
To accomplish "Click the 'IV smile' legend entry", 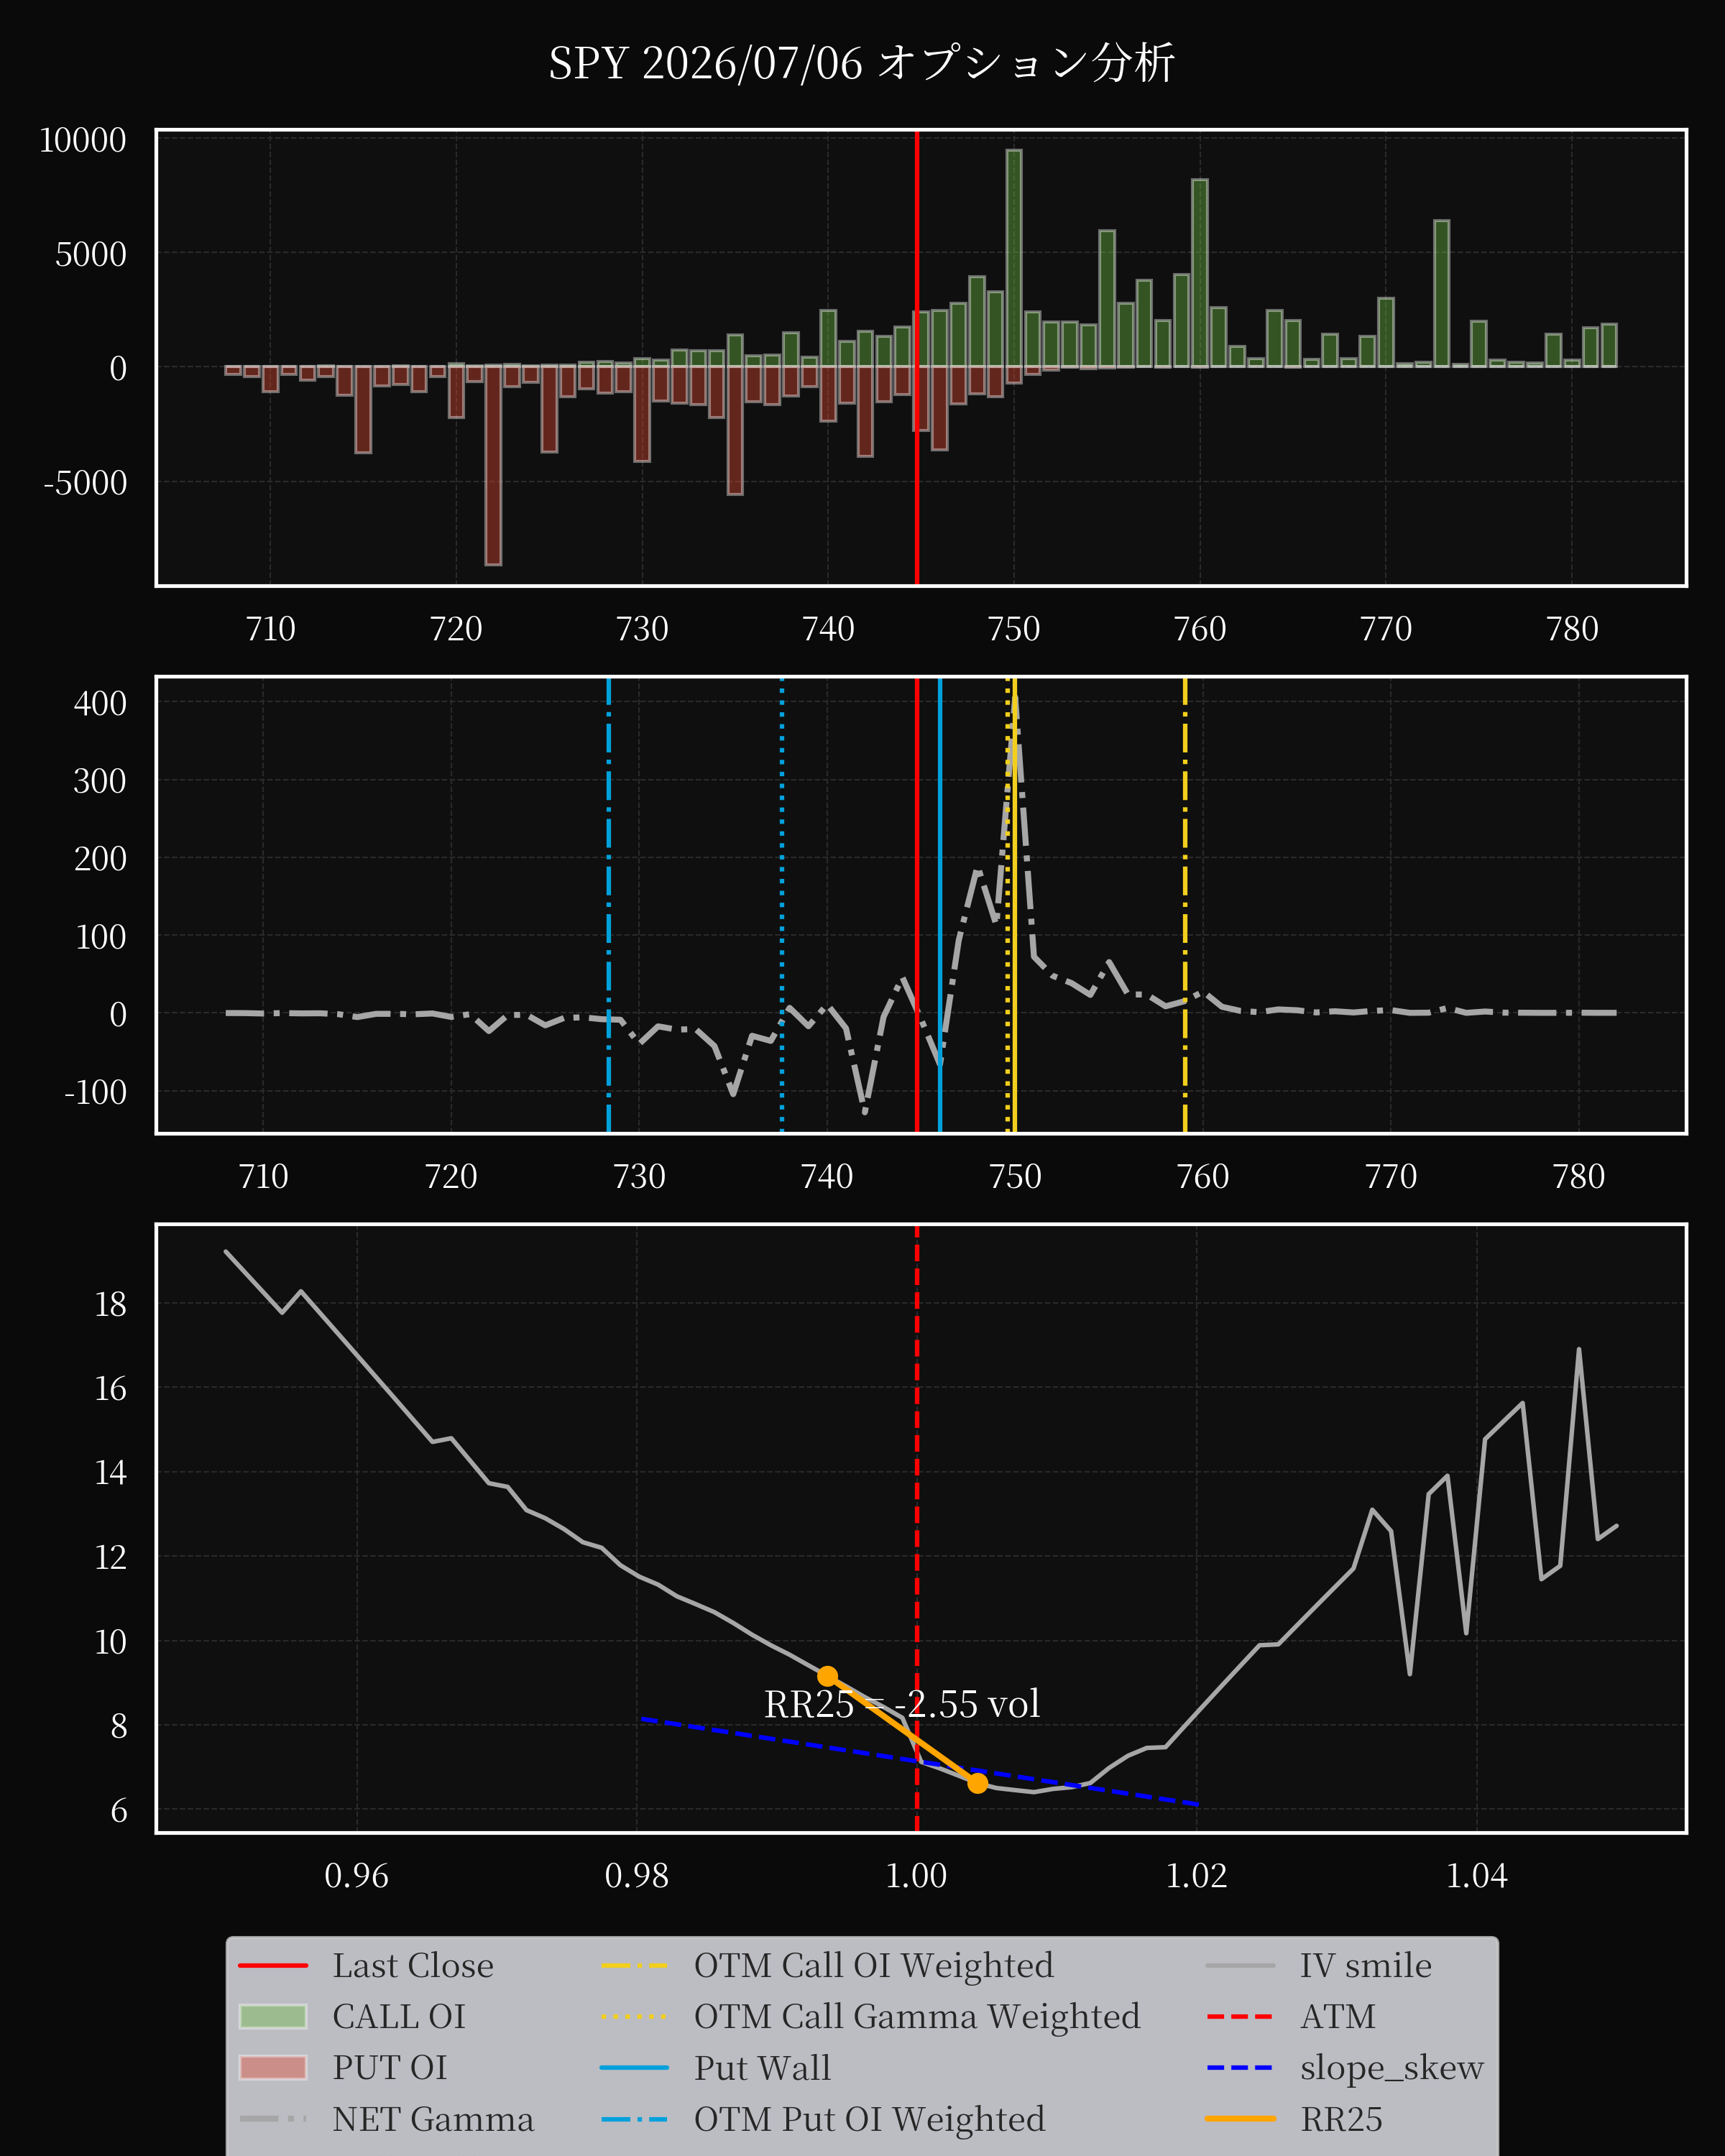I will [x=1319, y=1966].
